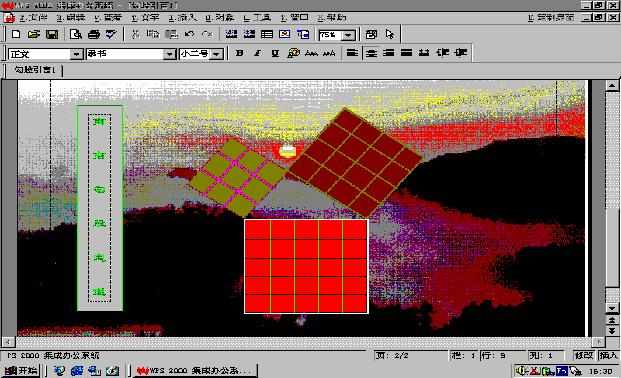The width and height of the screenshot is (621, 378).
Task: Open print preview with magnifier icon
Action: 75,34
